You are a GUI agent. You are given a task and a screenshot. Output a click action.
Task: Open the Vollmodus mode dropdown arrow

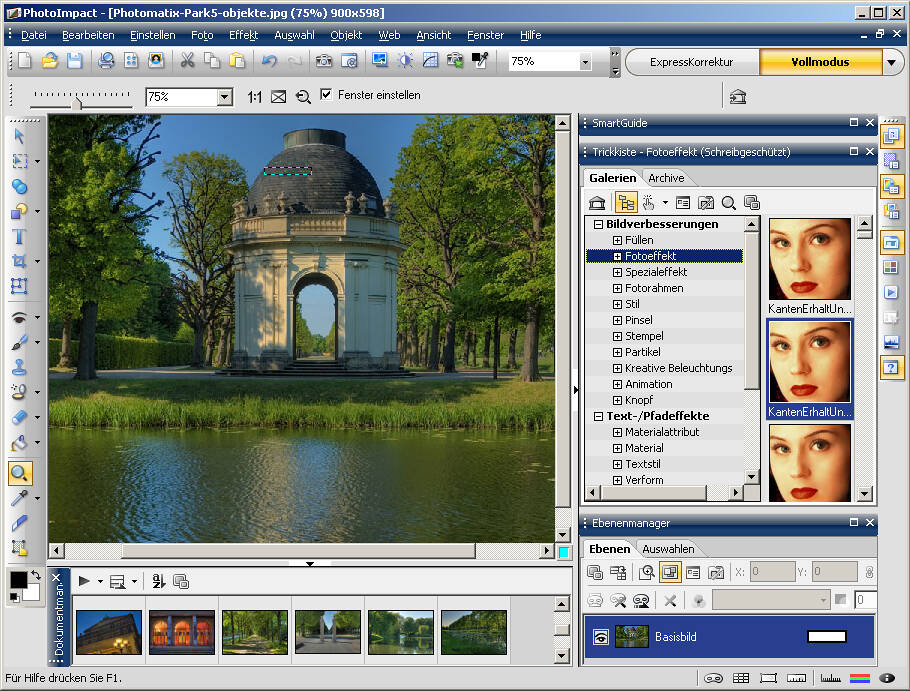point(892,61)
